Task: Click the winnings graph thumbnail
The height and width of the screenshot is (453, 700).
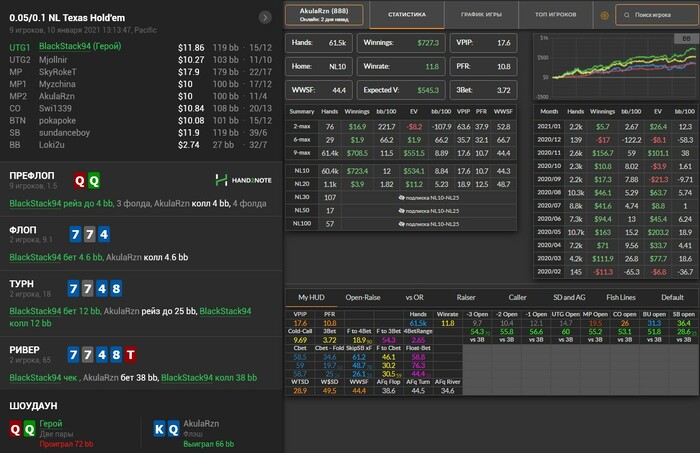Action: point(616,66)
